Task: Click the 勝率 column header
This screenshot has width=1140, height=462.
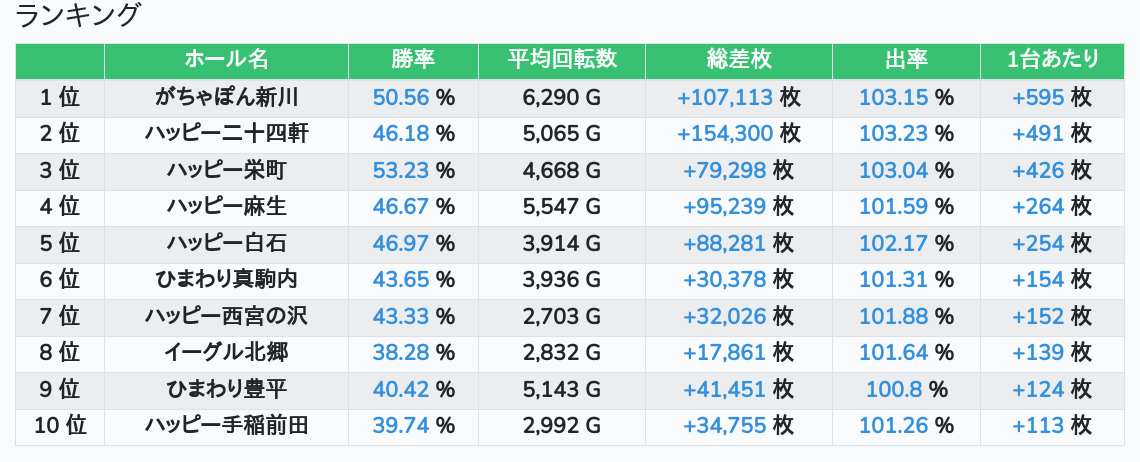Action: (413, 60)
